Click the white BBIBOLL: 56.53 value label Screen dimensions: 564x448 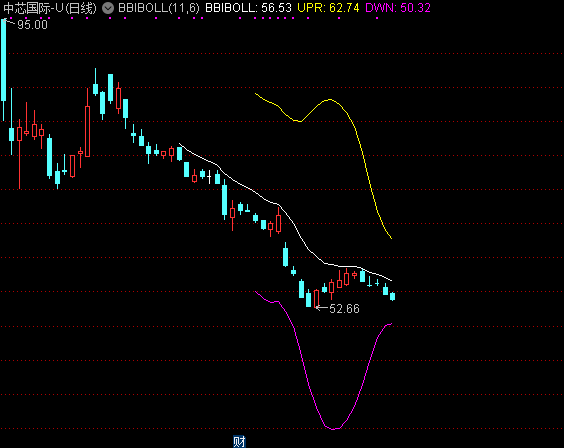click(248, 8)
